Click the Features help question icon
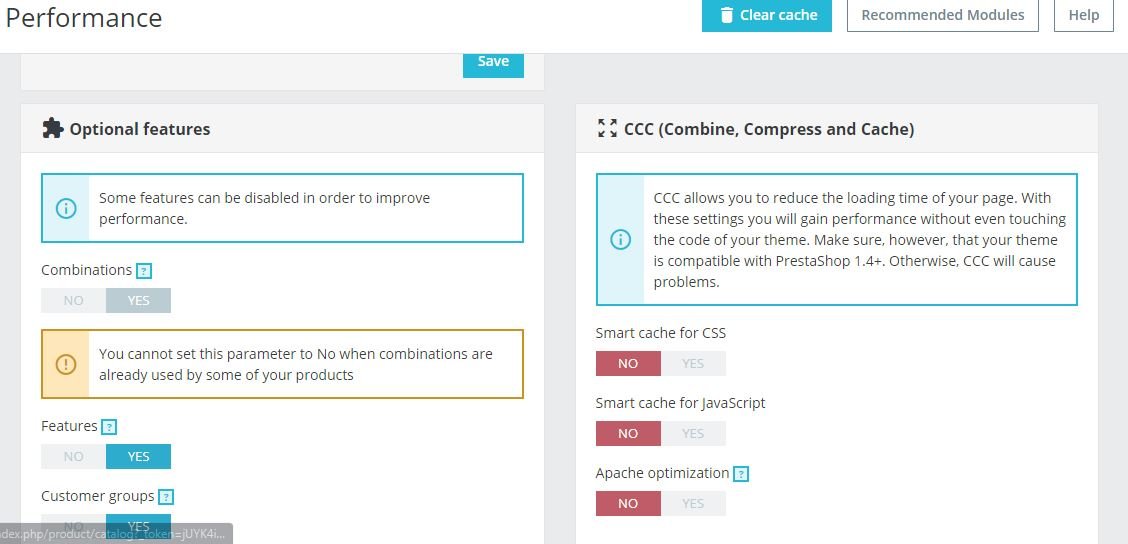Screen dimensions: 1128x544 109,427
